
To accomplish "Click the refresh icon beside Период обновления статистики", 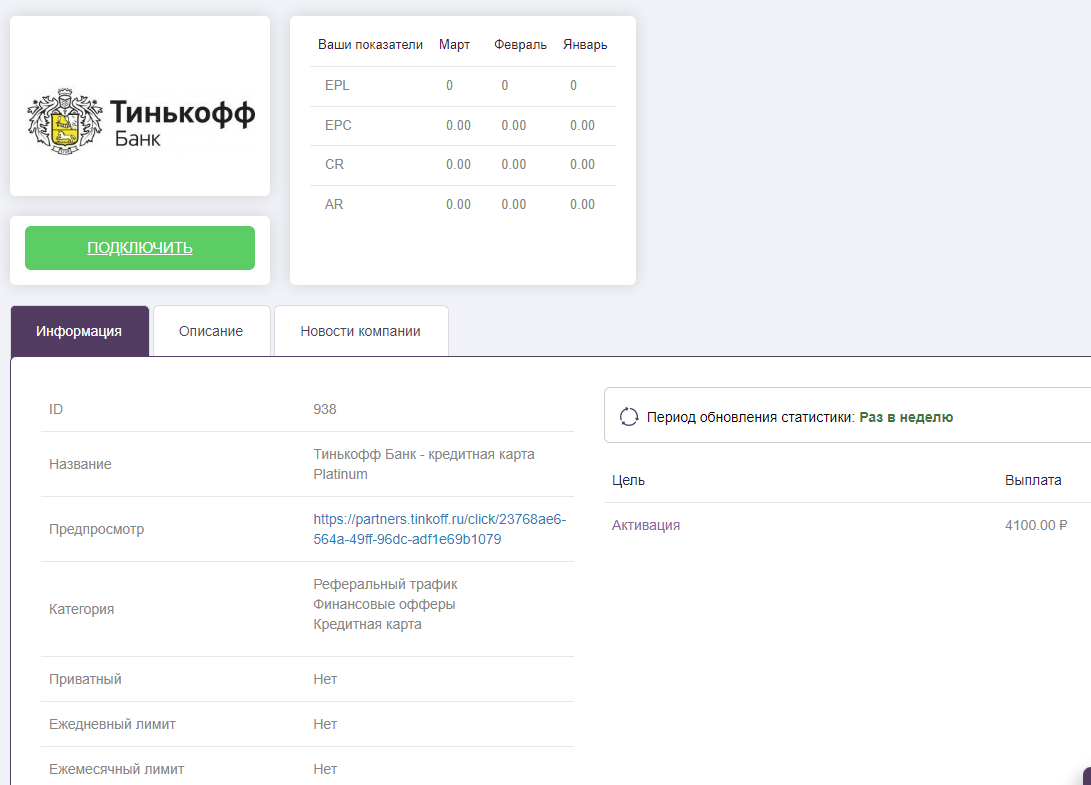I will 629,417.
